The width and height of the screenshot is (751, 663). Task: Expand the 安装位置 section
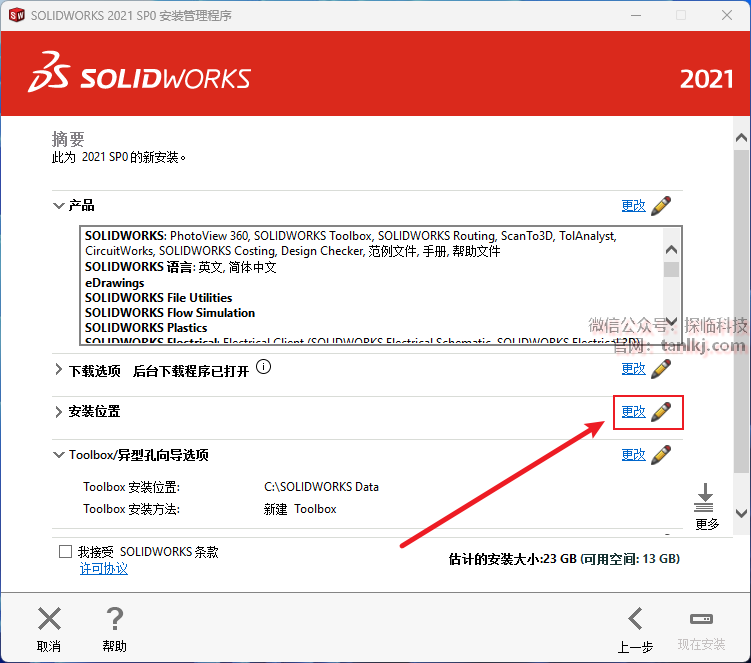click(x=58, y=412)
